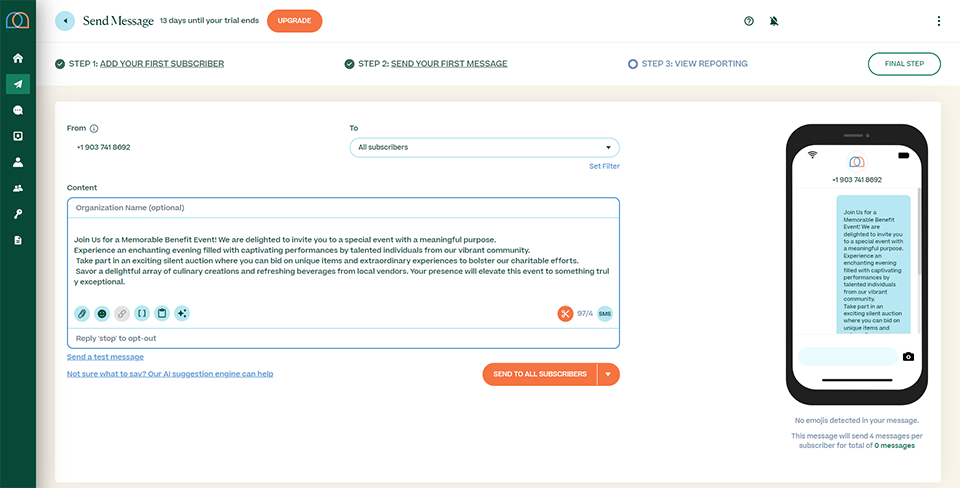
Task: Click the trial days remaining notice
Action: pyautogui.click(x=209, y=21)
